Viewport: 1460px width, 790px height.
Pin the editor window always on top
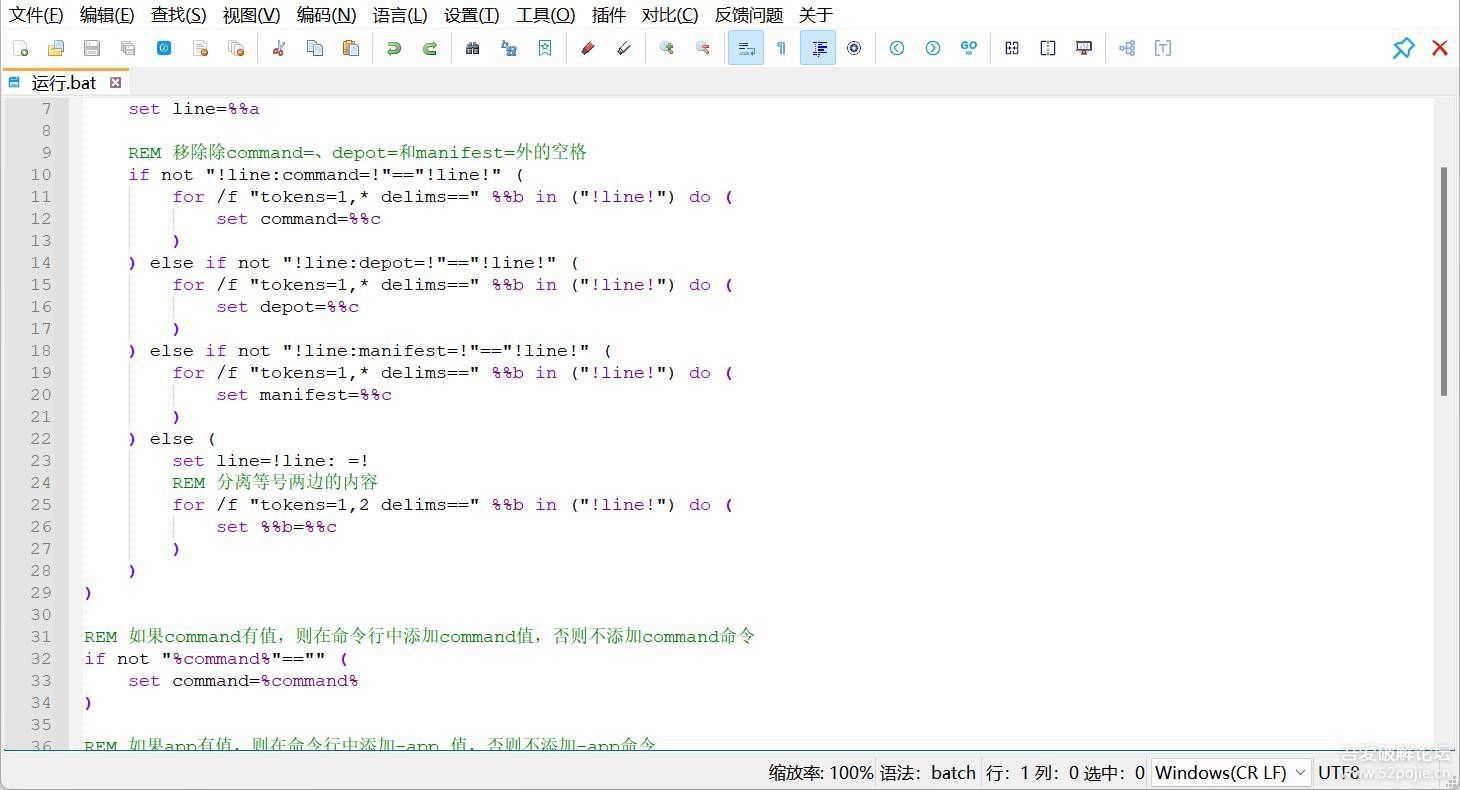click(1403, 47)
